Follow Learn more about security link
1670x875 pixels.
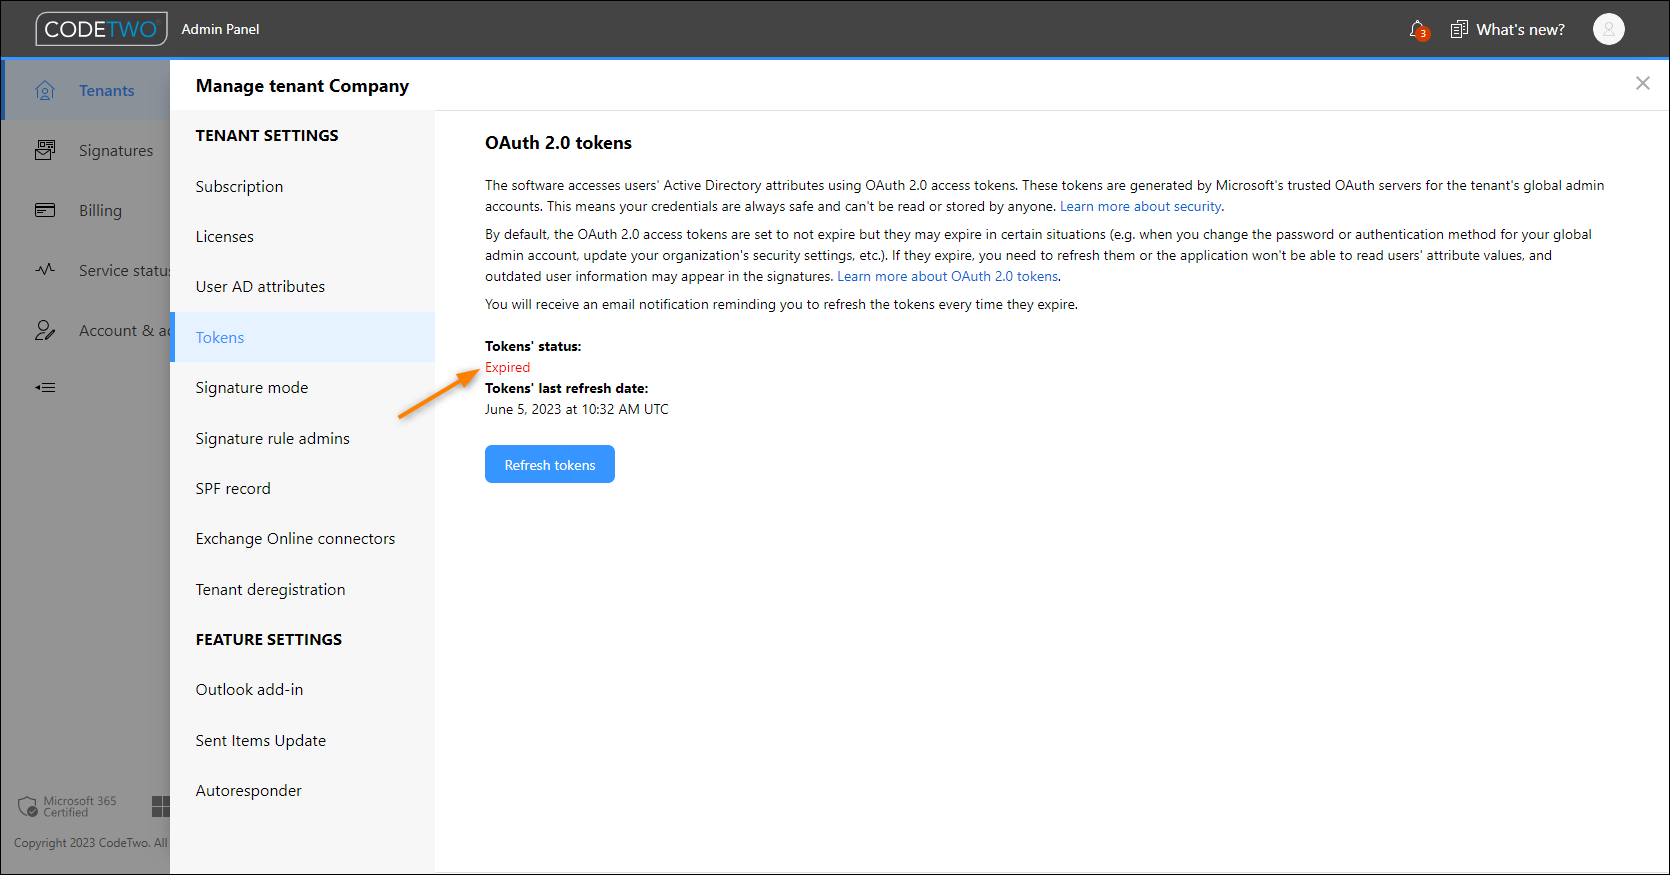[1140, 207]
